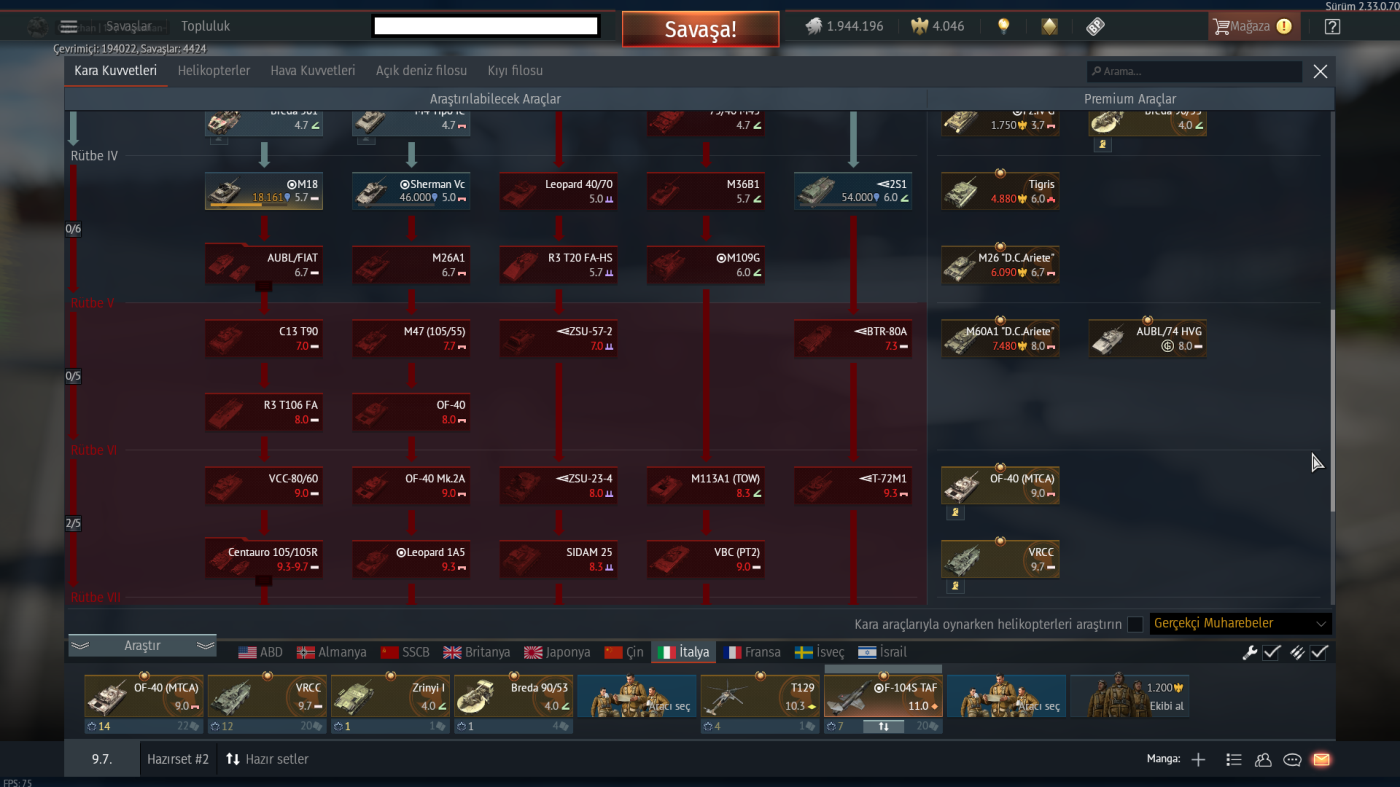Open the list icon in the squad bar
Viewport: 1400px width, 787px height.
(1234, 759)
